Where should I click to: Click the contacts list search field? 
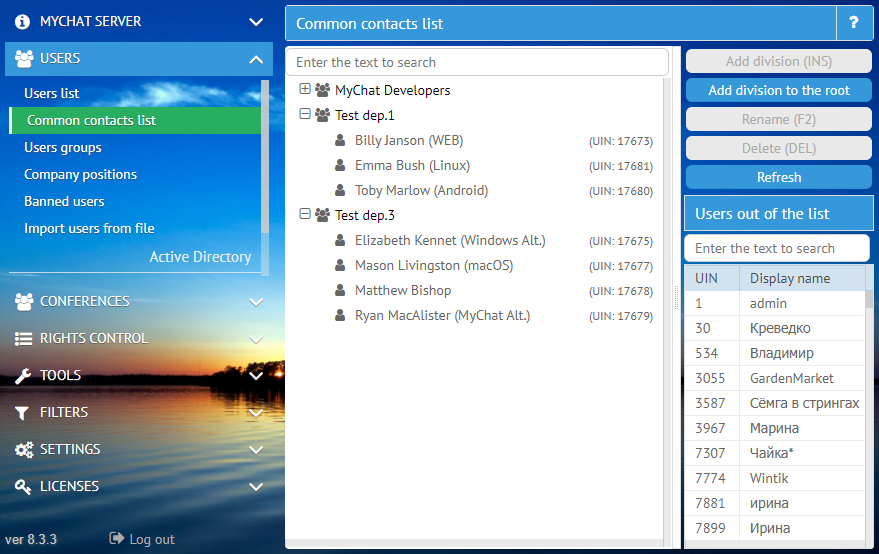tap(477, 62)
